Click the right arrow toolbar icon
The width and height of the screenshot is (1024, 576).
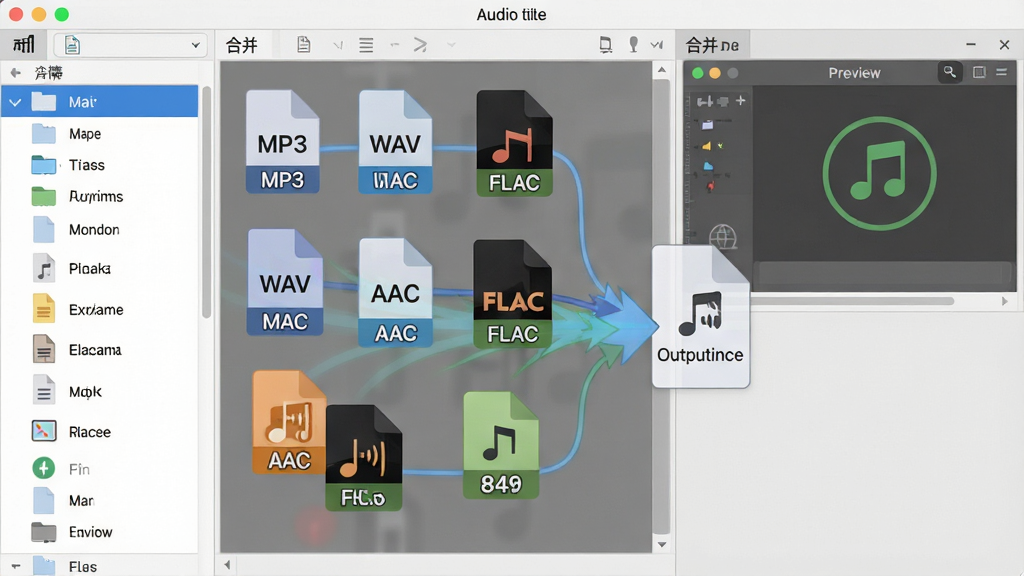coord(420,45)
